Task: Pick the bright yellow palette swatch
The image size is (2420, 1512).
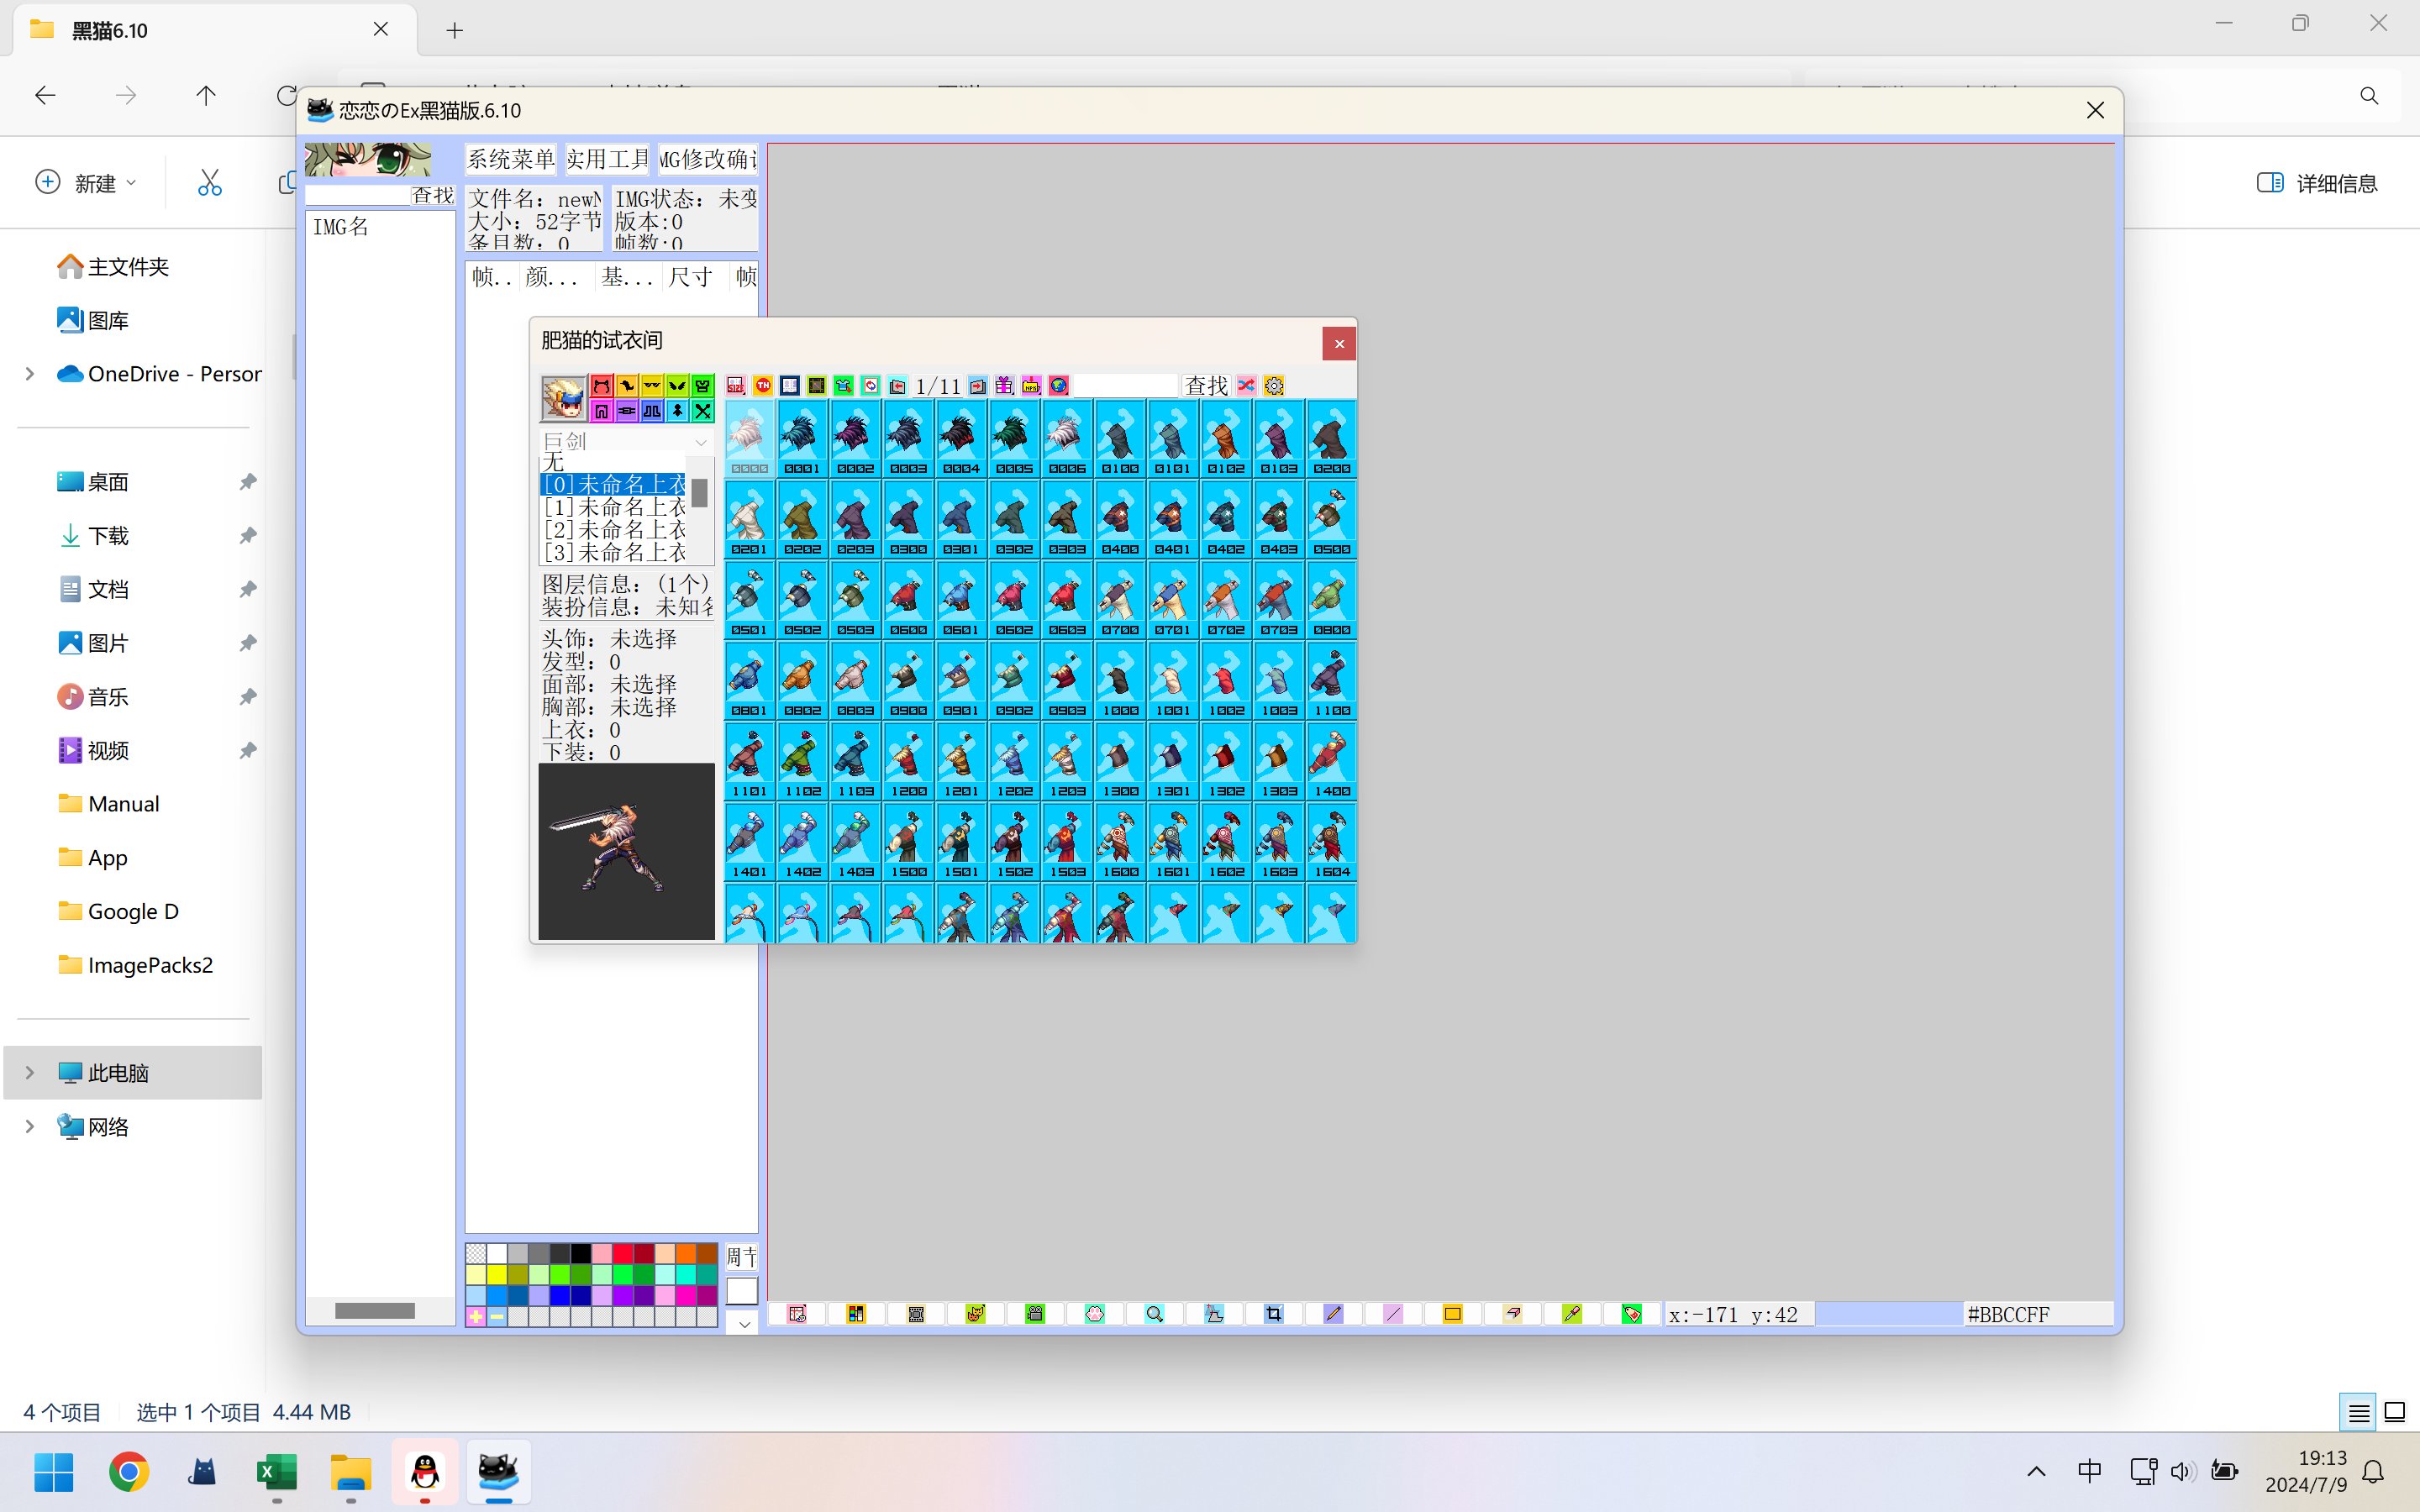Action: 497,1274
